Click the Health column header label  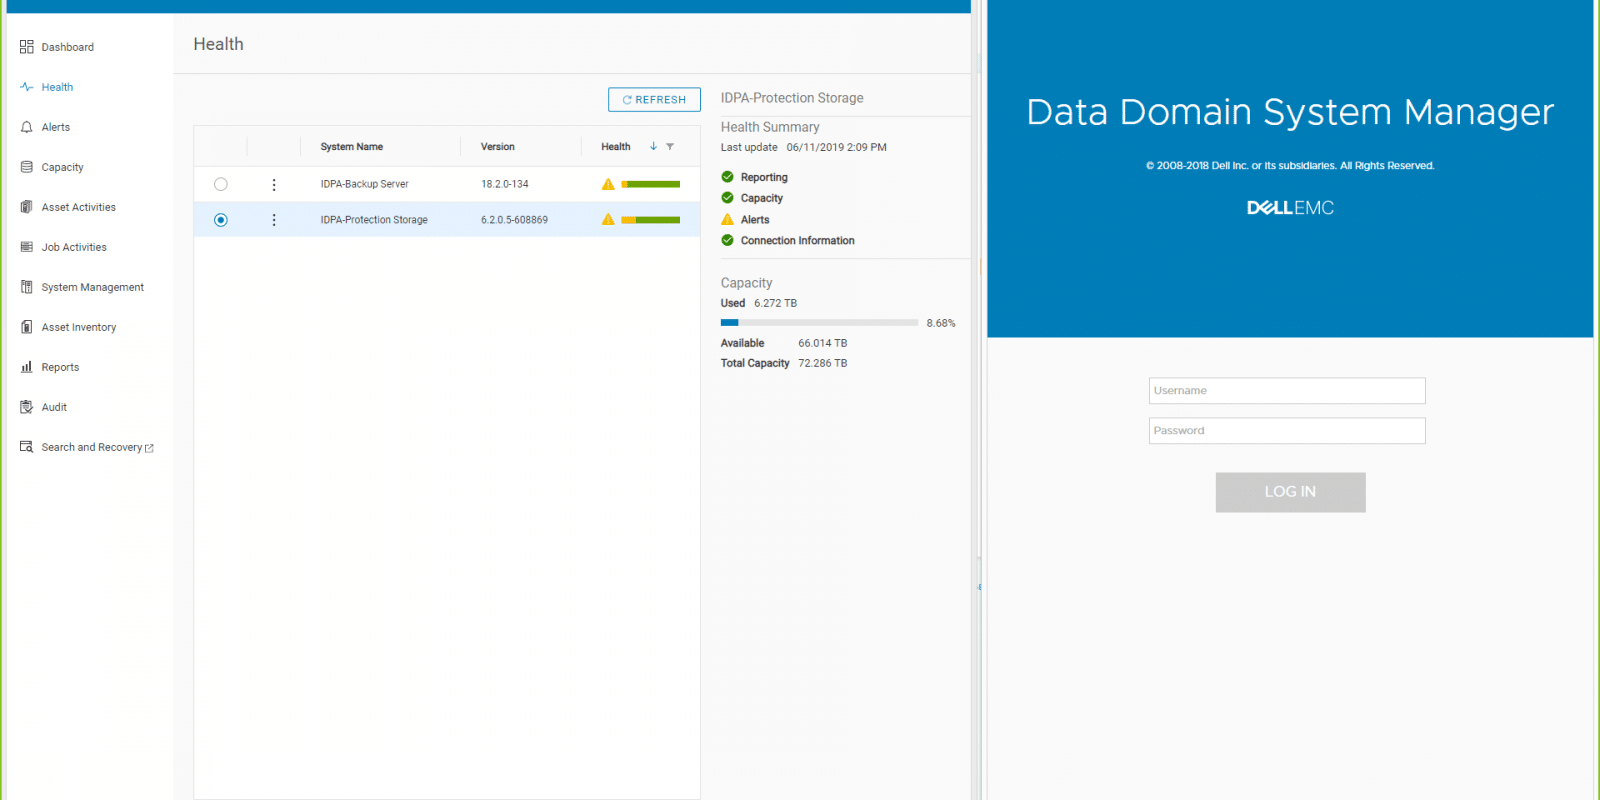click(x=616, y=147)
